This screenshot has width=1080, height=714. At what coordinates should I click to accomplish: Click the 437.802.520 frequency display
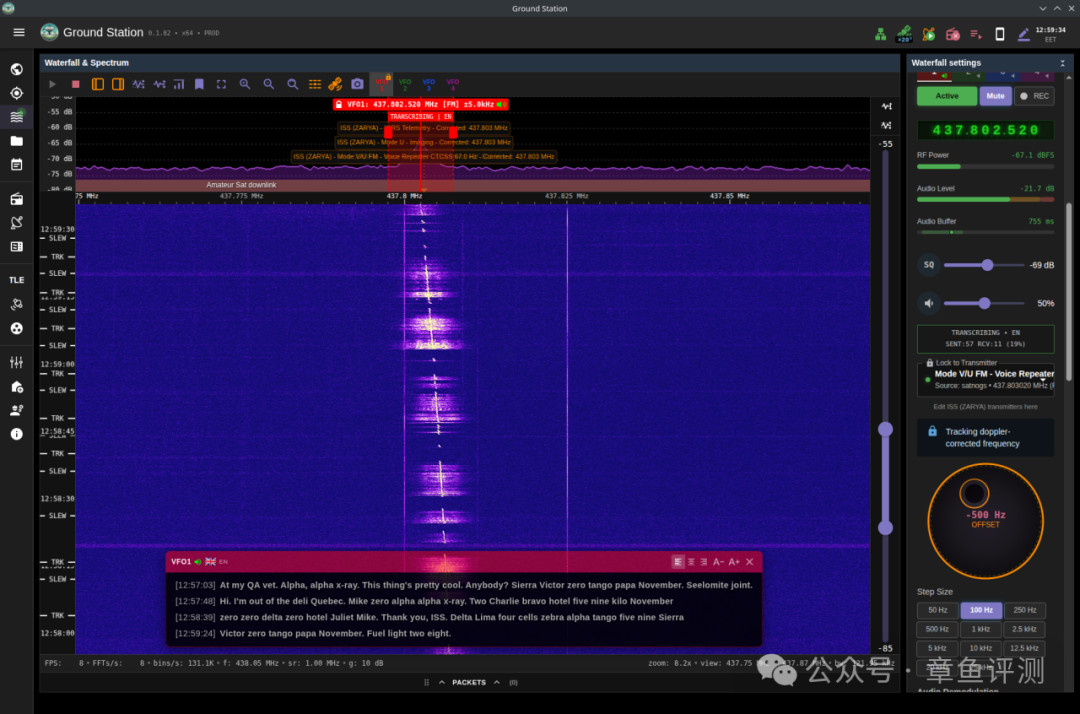point(985,130)
